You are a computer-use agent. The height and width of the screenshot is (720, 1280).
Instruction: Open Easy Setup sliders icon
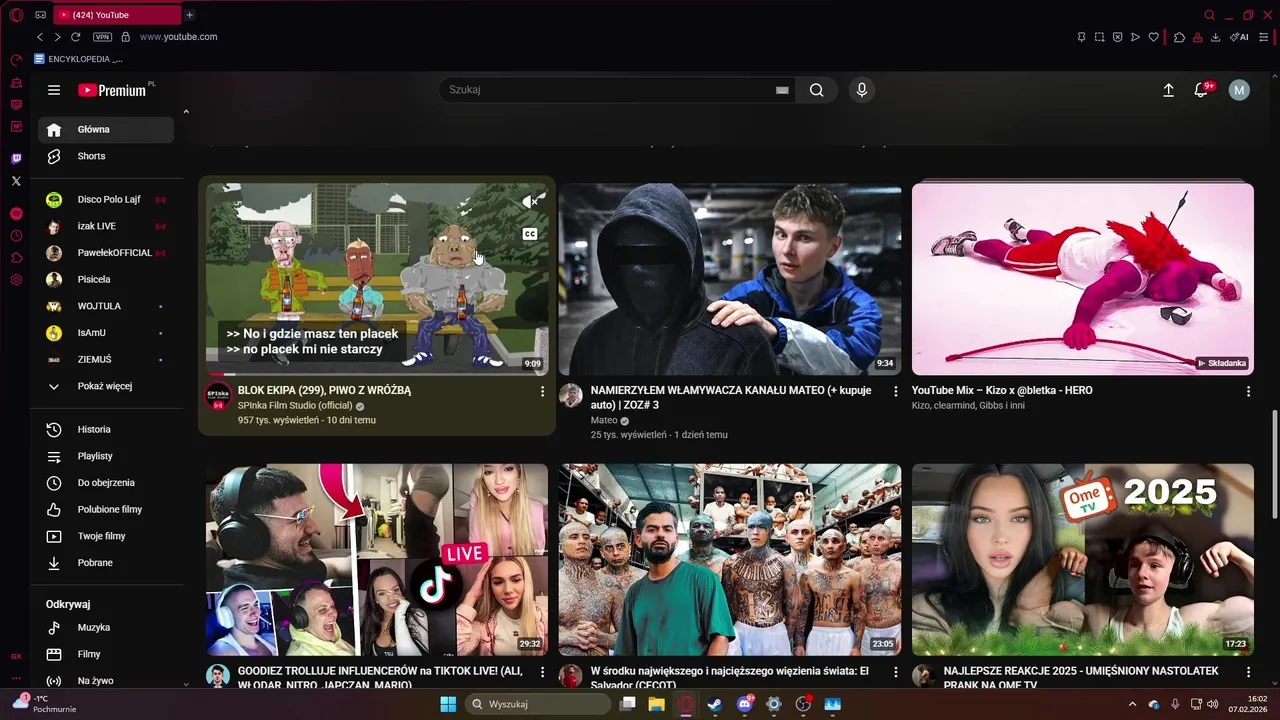pyautogui.click(x=1263, y=37)
